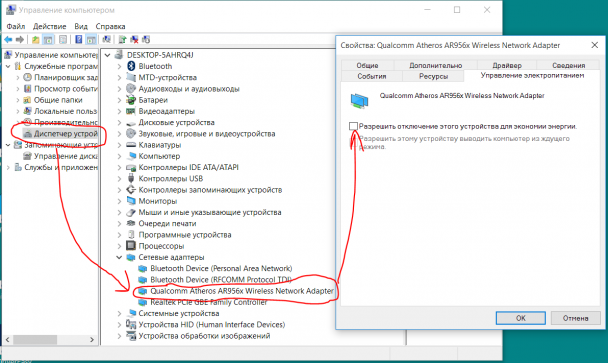Click the Forward arrow toolbar icon
The image size is (608, 363).
(x=20, y=40)
